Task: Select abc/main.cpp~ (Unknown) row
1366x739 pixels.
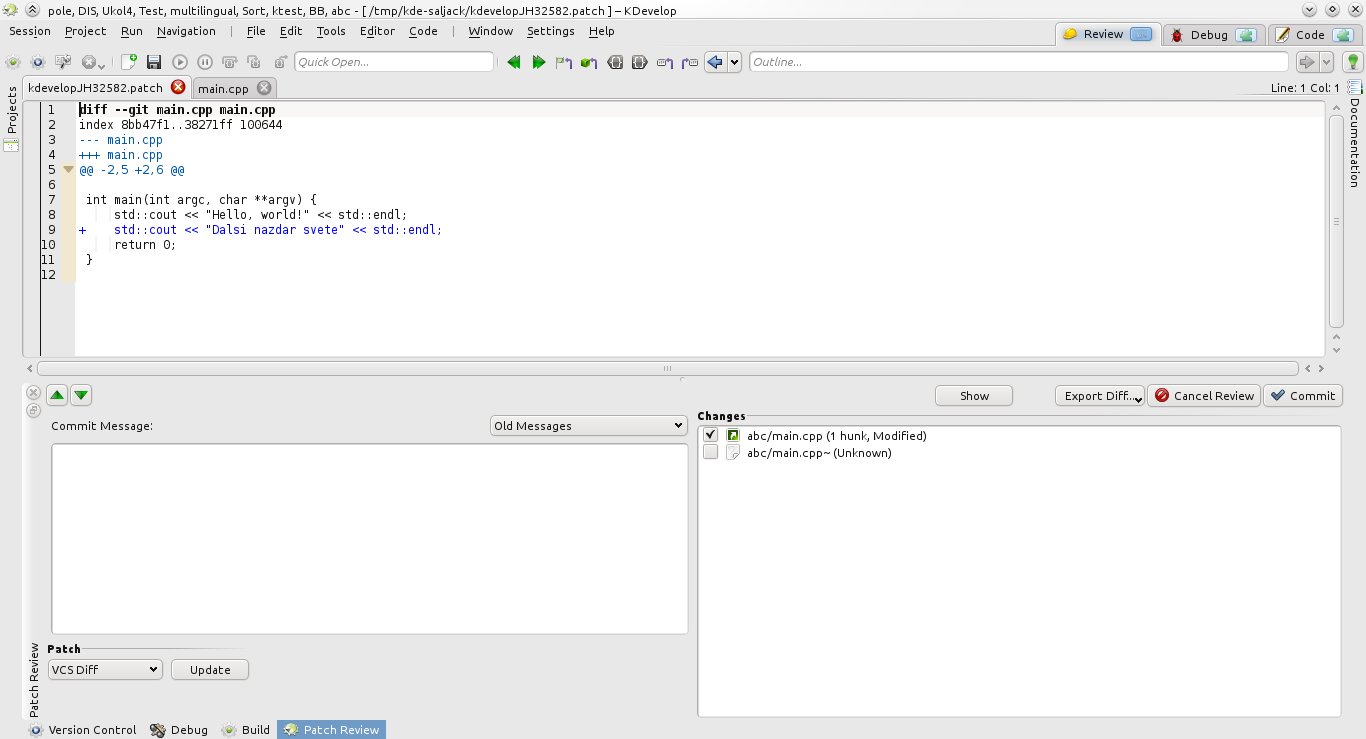Action: click(1019, 453)
